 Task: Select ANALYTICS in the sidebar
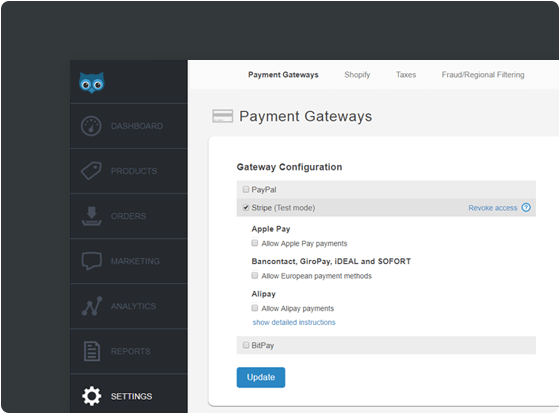pos(129,306)
